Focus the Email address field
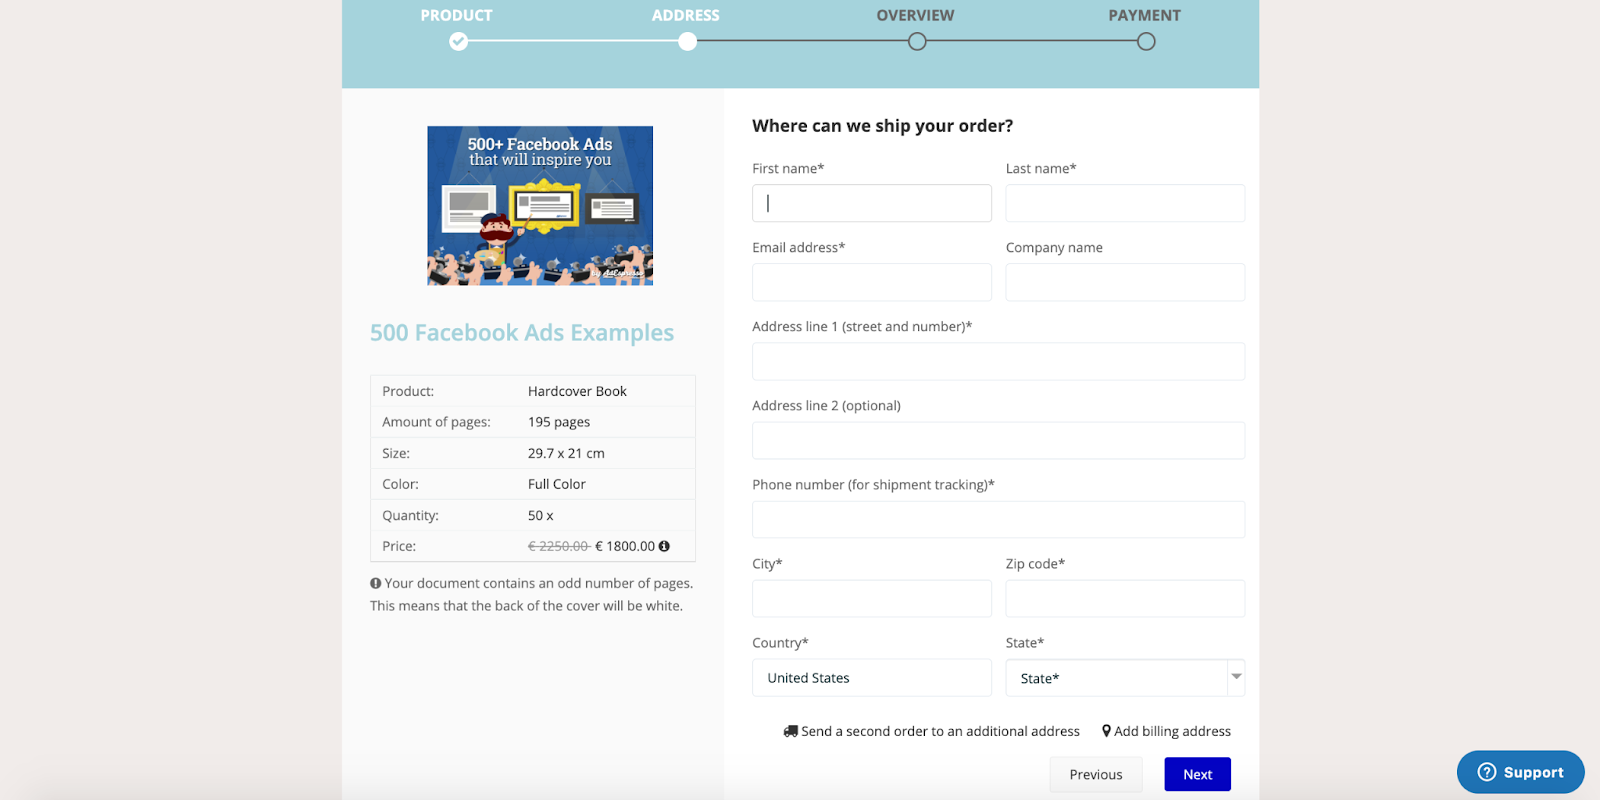1600x800 pixels. click(x=872, y=282)
